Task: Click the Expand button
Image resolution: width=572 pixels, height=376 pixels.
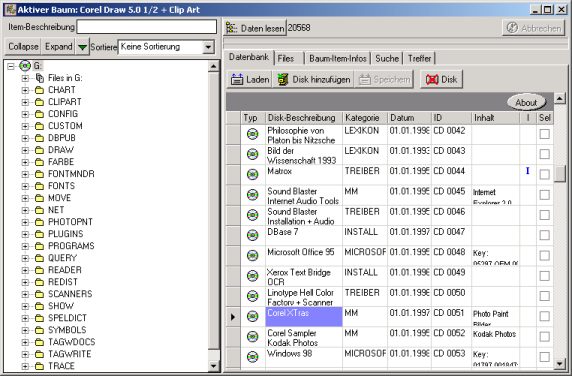Action: 58,47
